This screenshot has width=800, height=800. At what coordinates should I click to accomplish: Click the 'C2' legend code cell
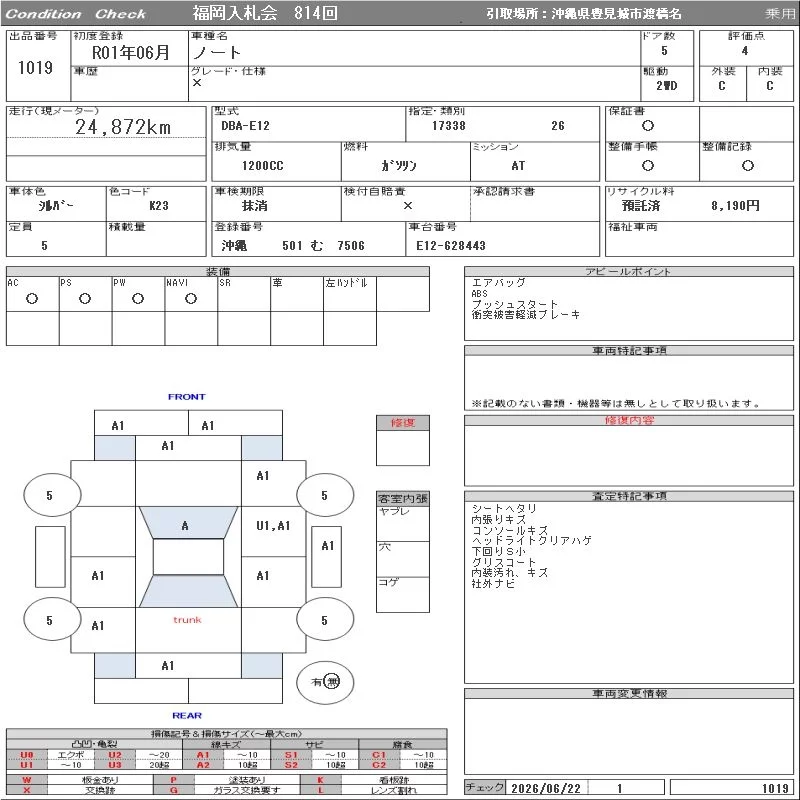(x=379, y=765)
